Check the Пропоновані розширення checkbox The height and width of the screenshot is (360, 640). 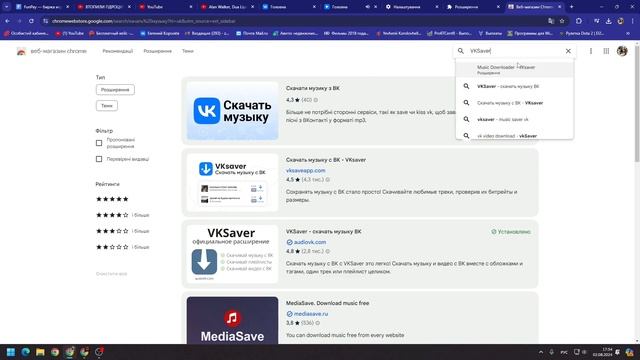click(99, 143)
